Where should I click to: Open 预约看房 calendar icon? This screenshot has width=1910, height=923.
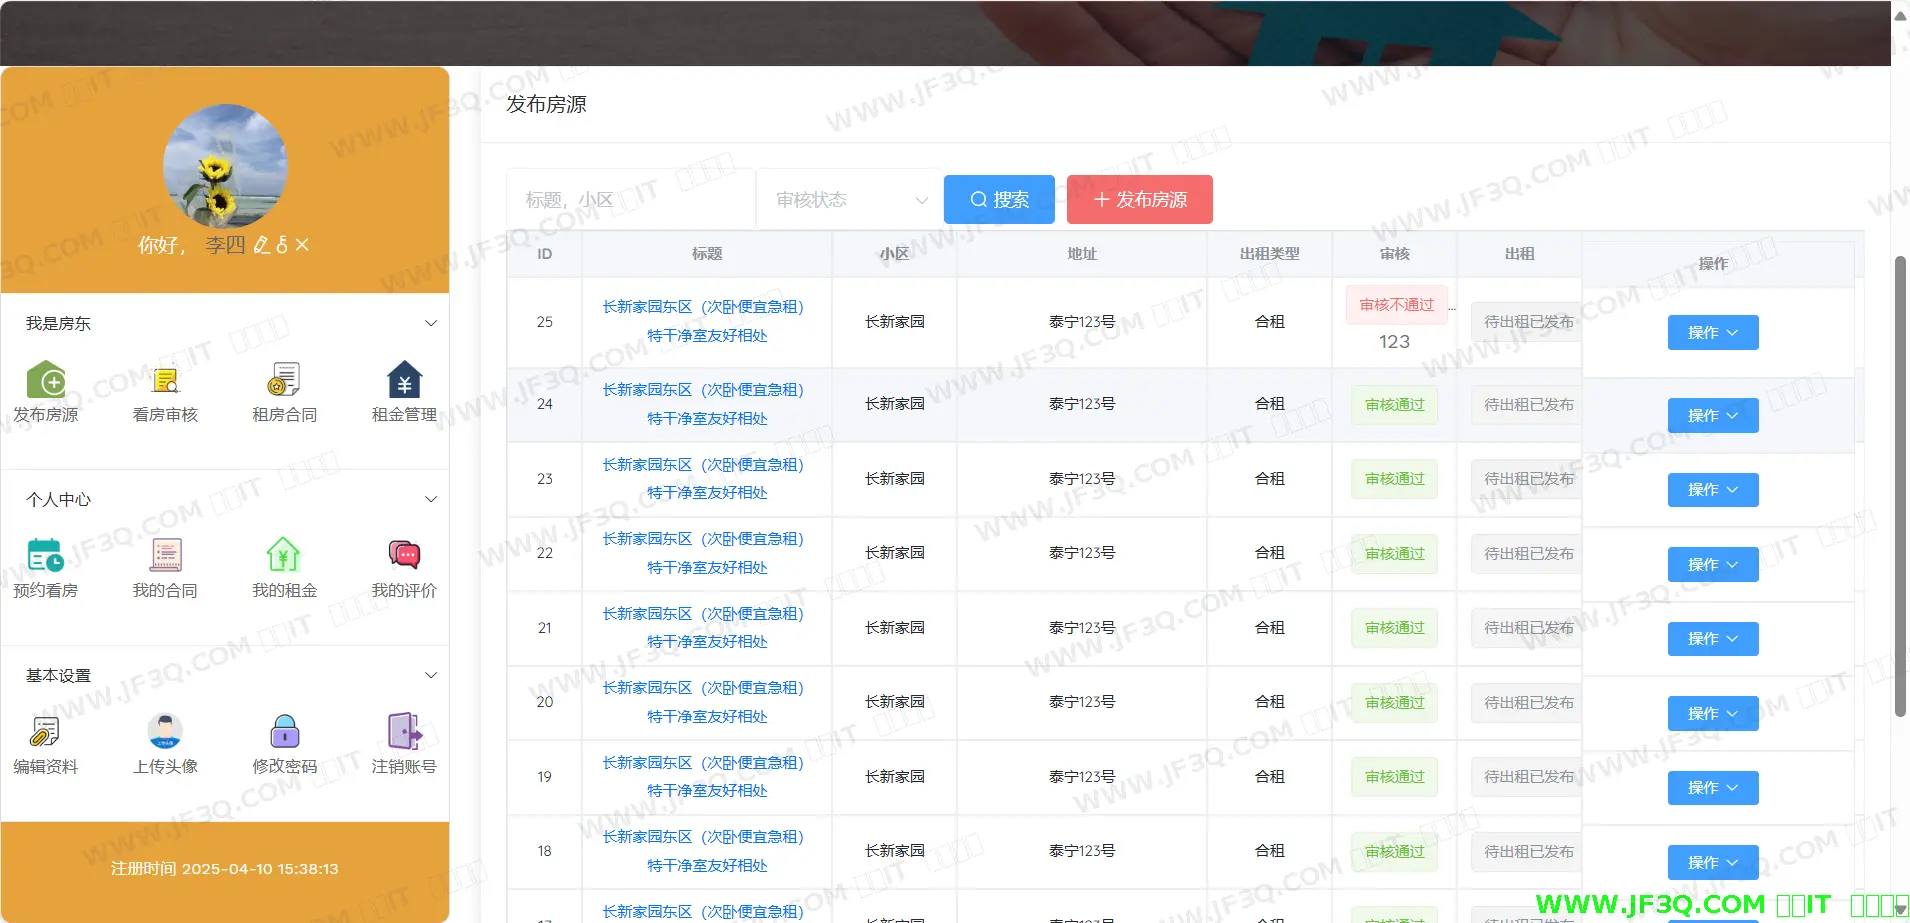coord(46,556)
